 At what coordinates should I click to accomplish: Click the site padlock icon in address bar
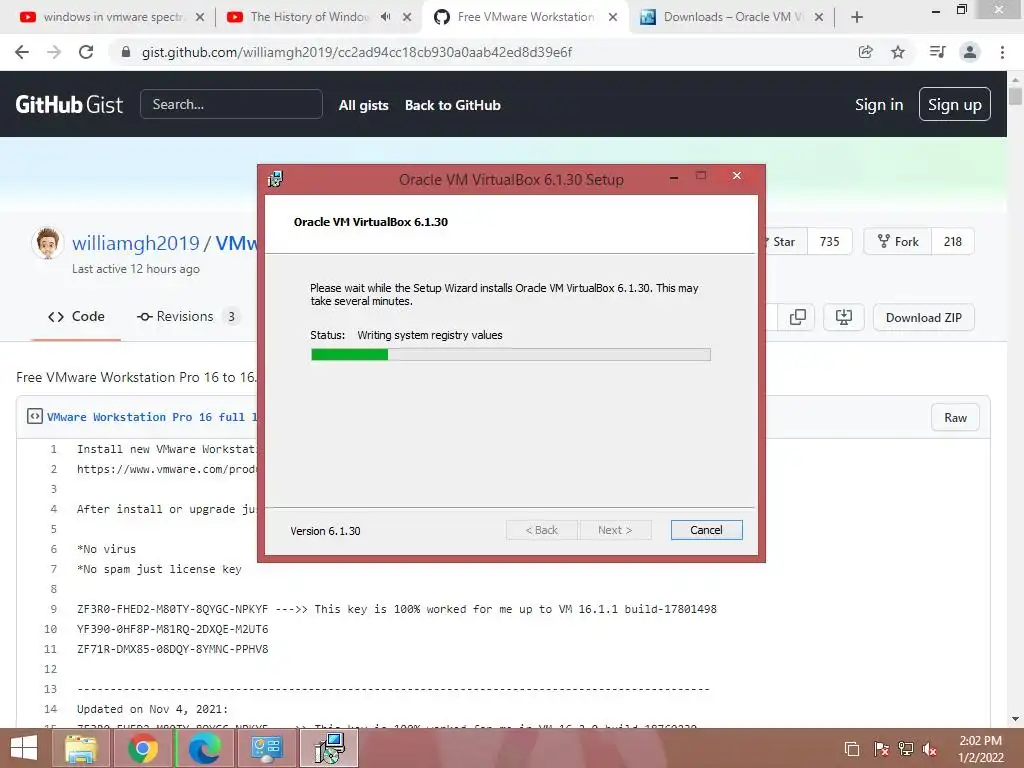pyautogui.click(x=126, y=52)
